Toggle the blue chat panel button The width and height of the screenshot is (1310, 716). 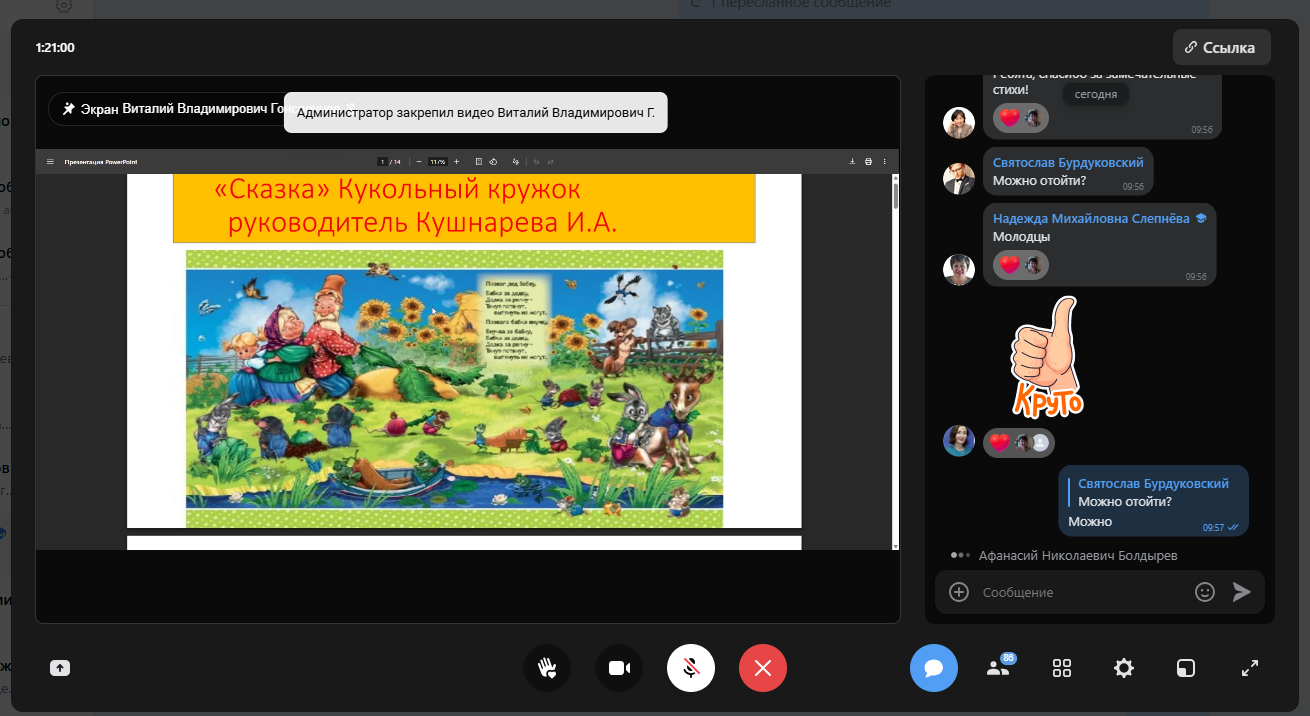934,668
